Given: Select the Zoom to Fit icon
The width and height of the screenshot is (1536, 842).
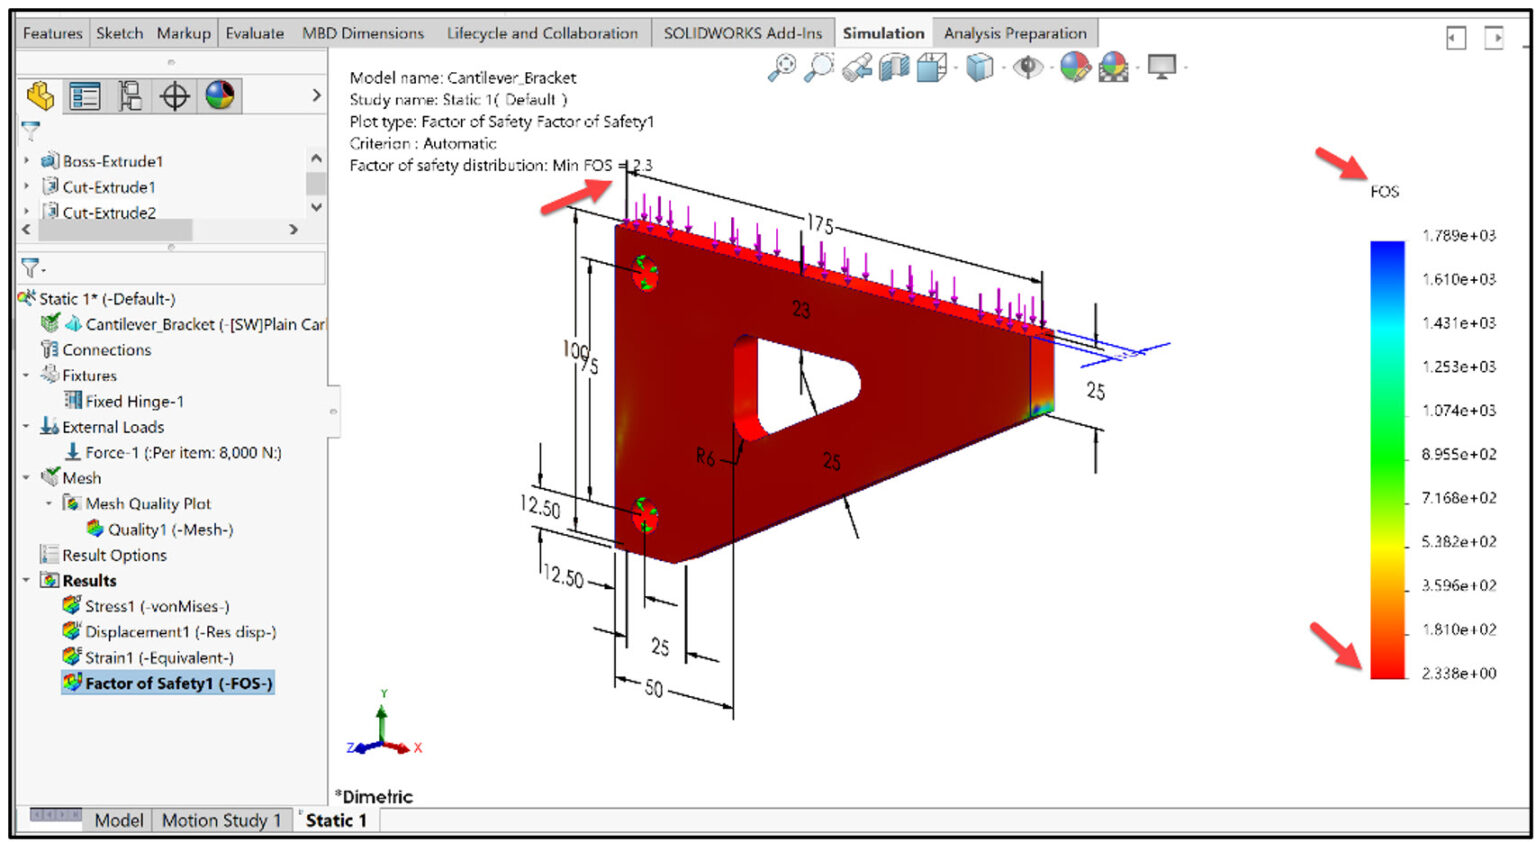Looking at the screenshot, I should (787, 68).
